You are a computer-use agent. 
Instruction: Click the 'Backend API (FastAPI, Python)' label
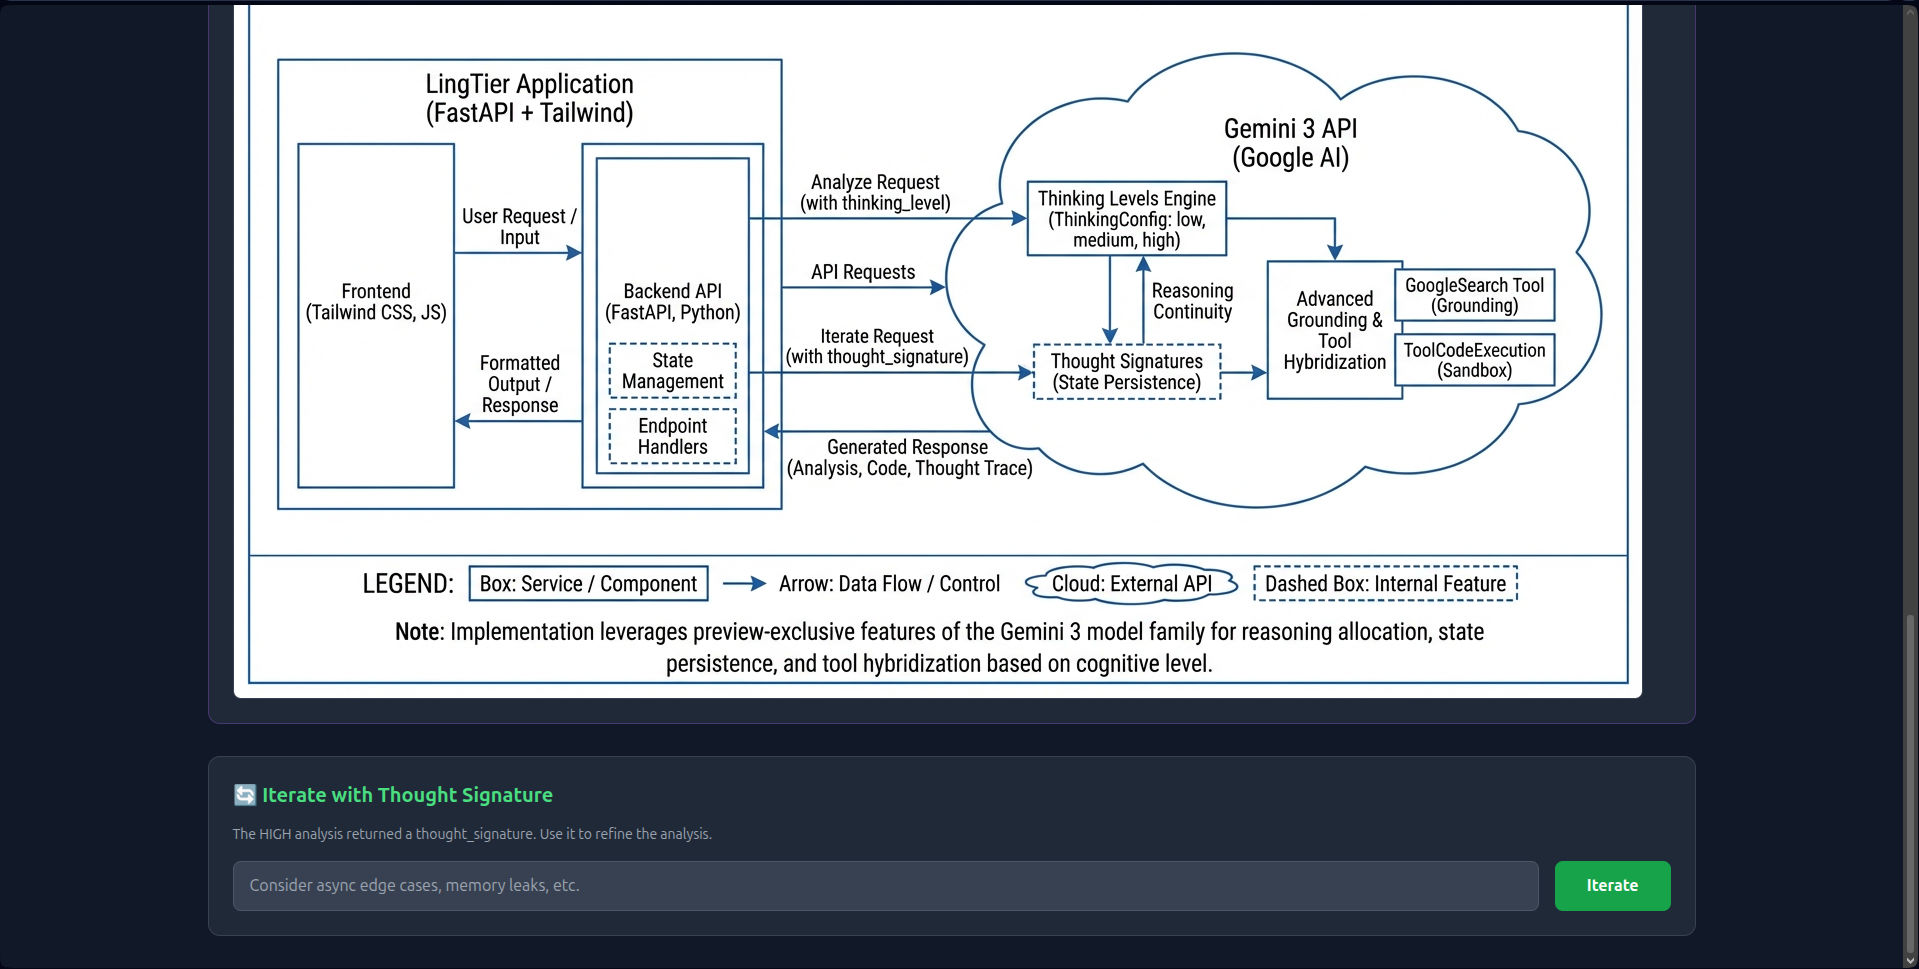point(673,302)
